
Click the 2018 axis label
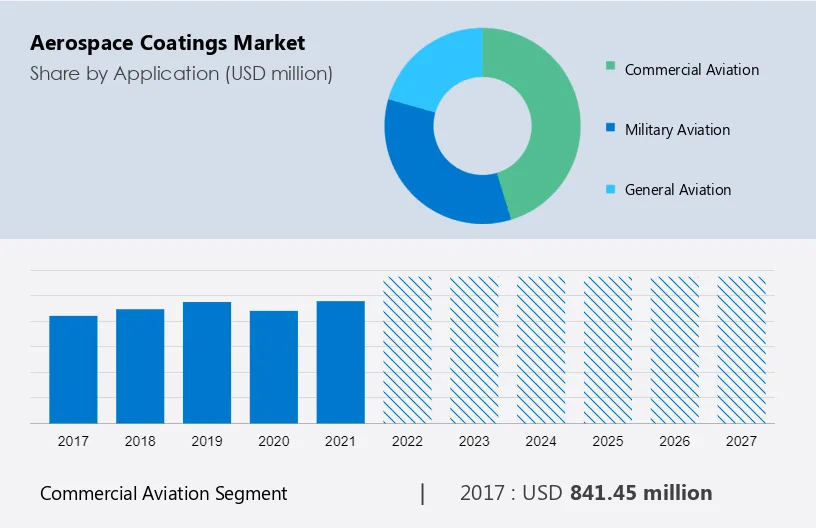pos(140,441)
